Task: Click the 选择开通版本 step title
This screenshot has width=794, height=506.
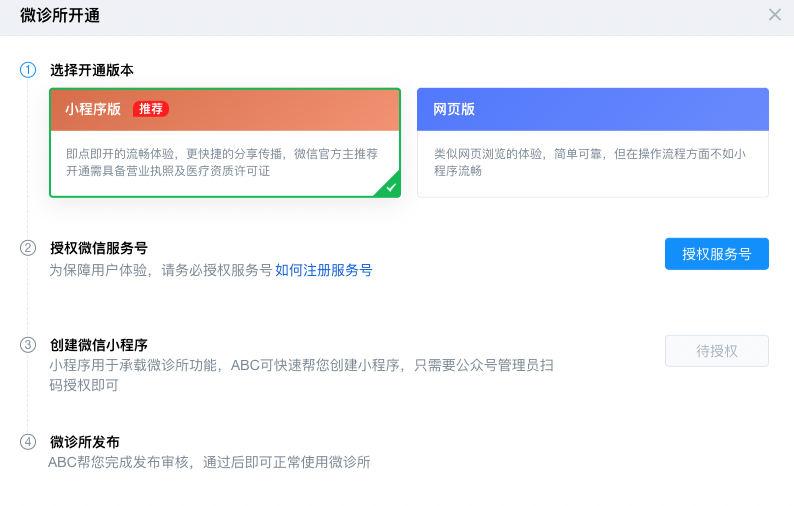Action: click(x=92, y=70)
